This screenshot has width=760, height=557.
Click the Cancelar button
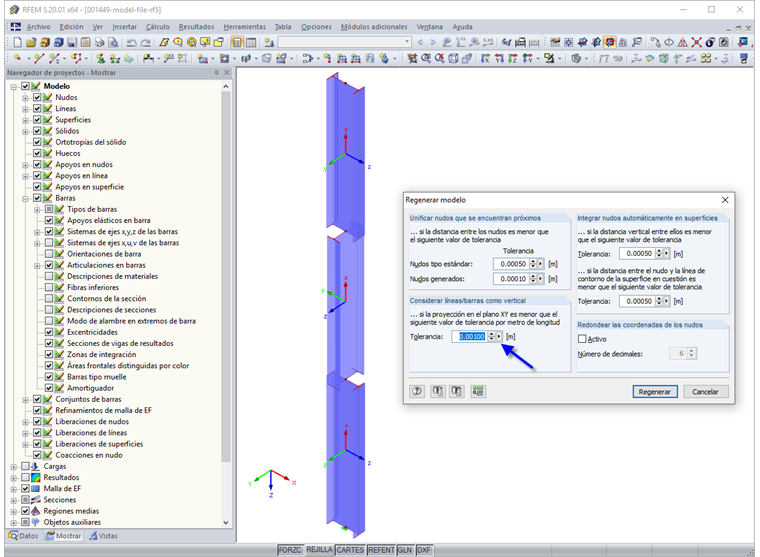tap(705, 392)
